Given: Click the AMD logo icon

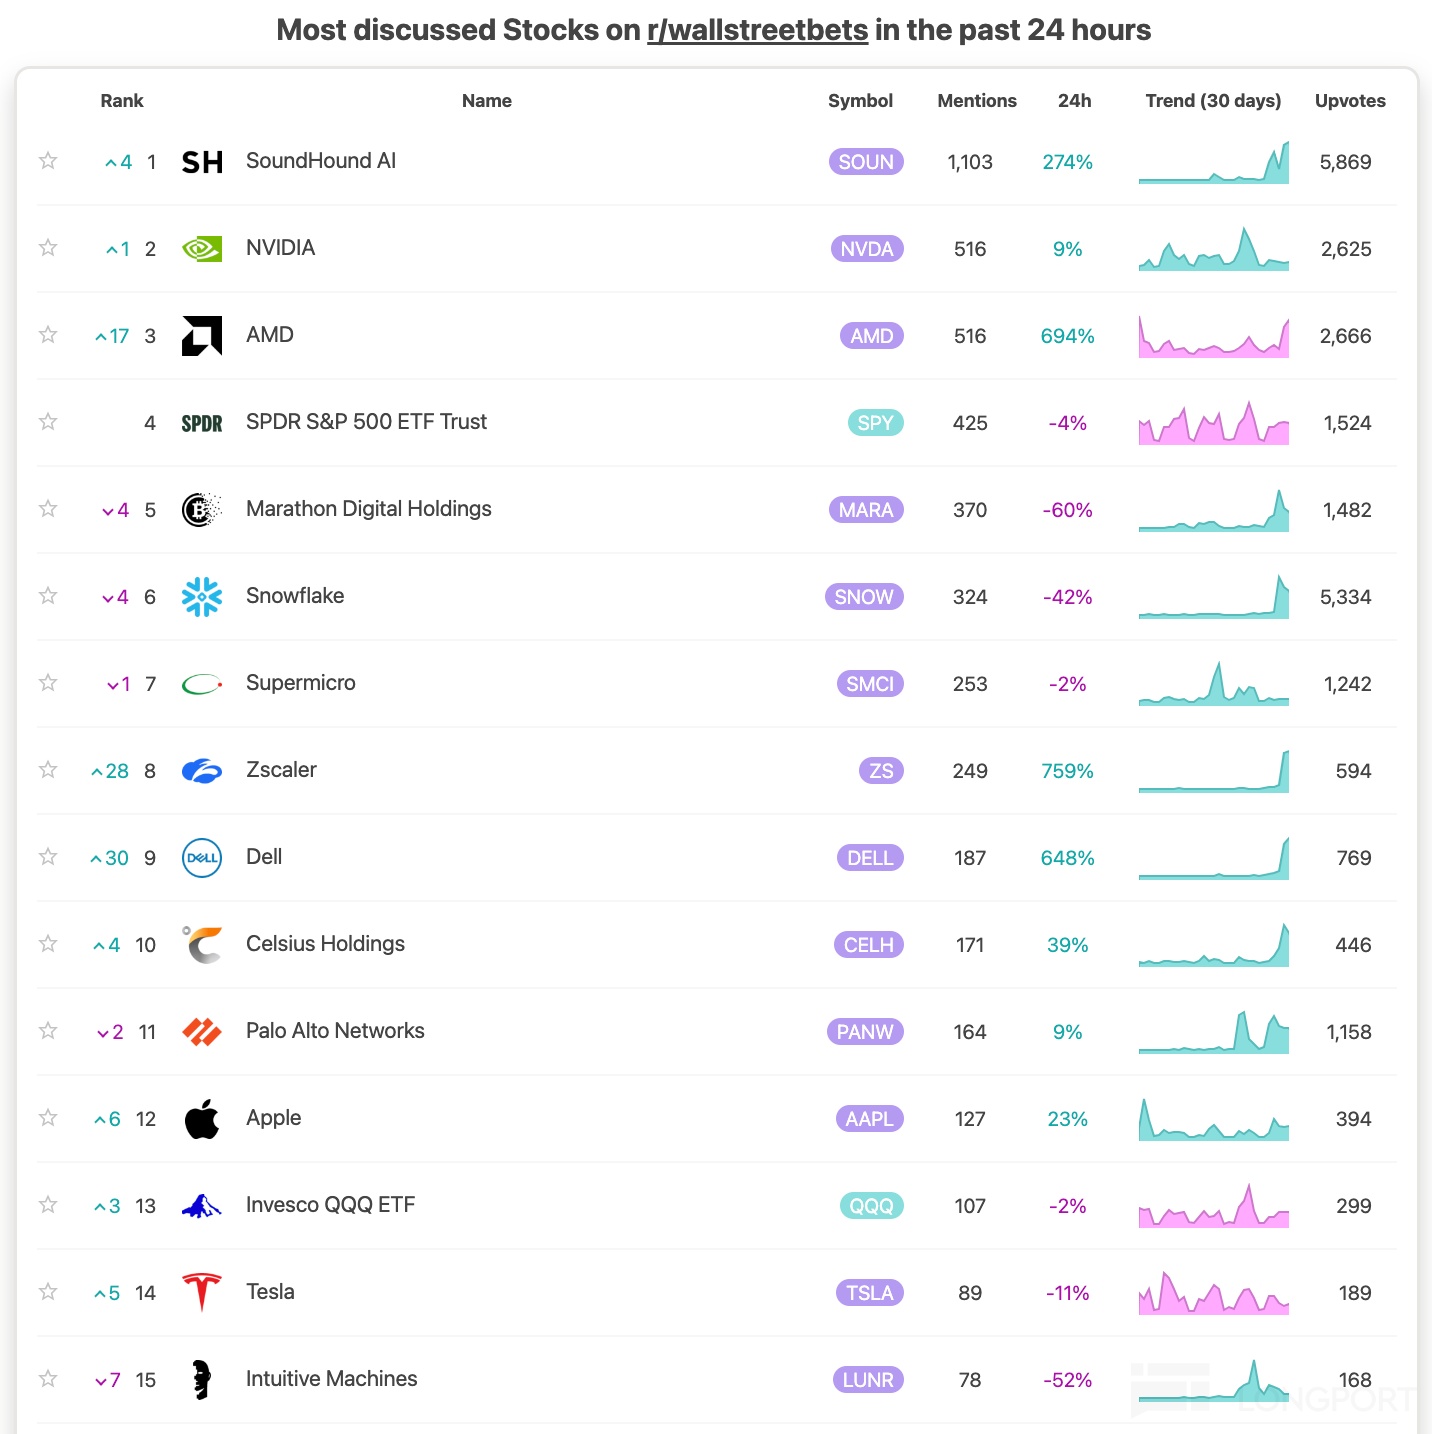Looking at the screenshot, I should coord(202,336).
